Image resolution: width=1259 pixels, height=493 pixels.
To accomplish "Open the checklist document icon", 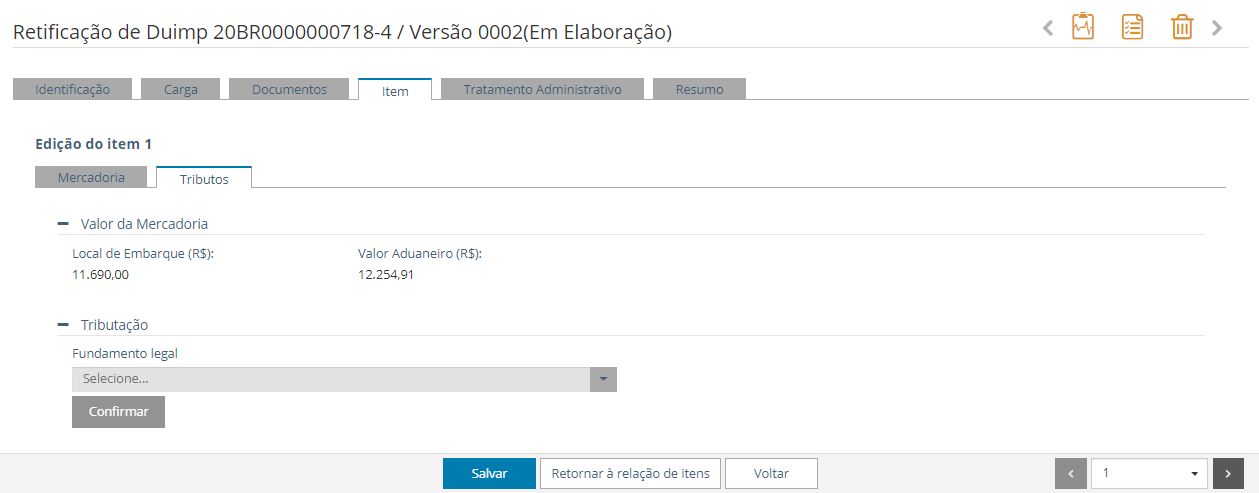I will (x=1132, y=27).
